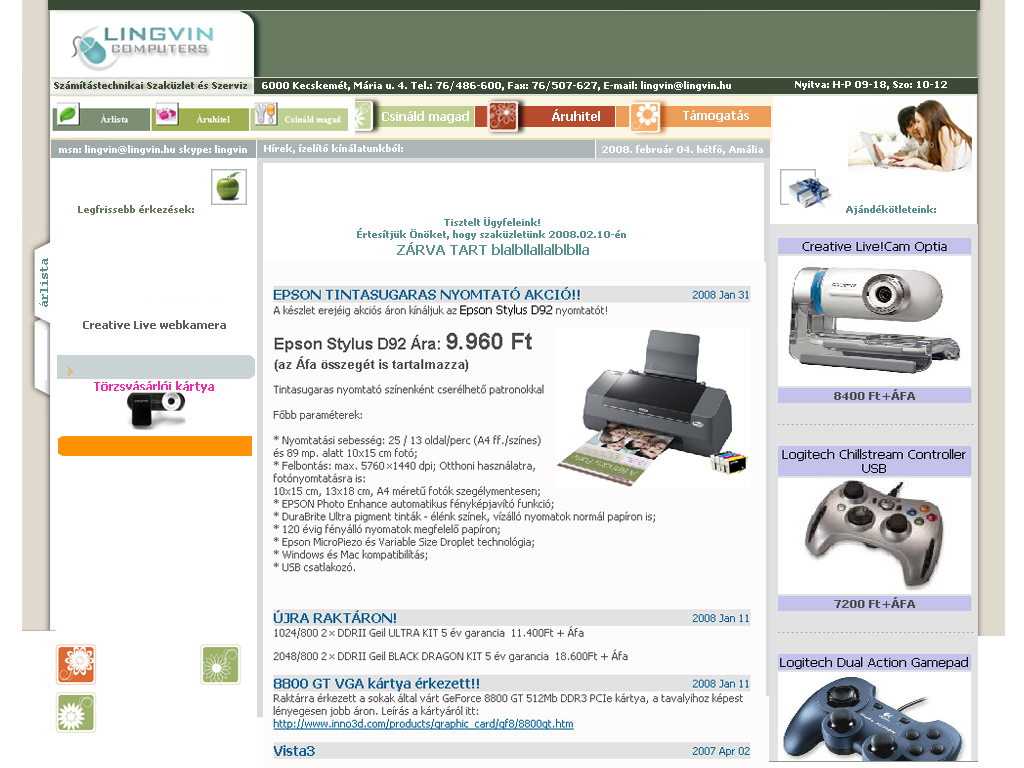Open the Logitech Dual Action Gamepad title
The width and height of the screenshot is (1024, 768).
874,662
